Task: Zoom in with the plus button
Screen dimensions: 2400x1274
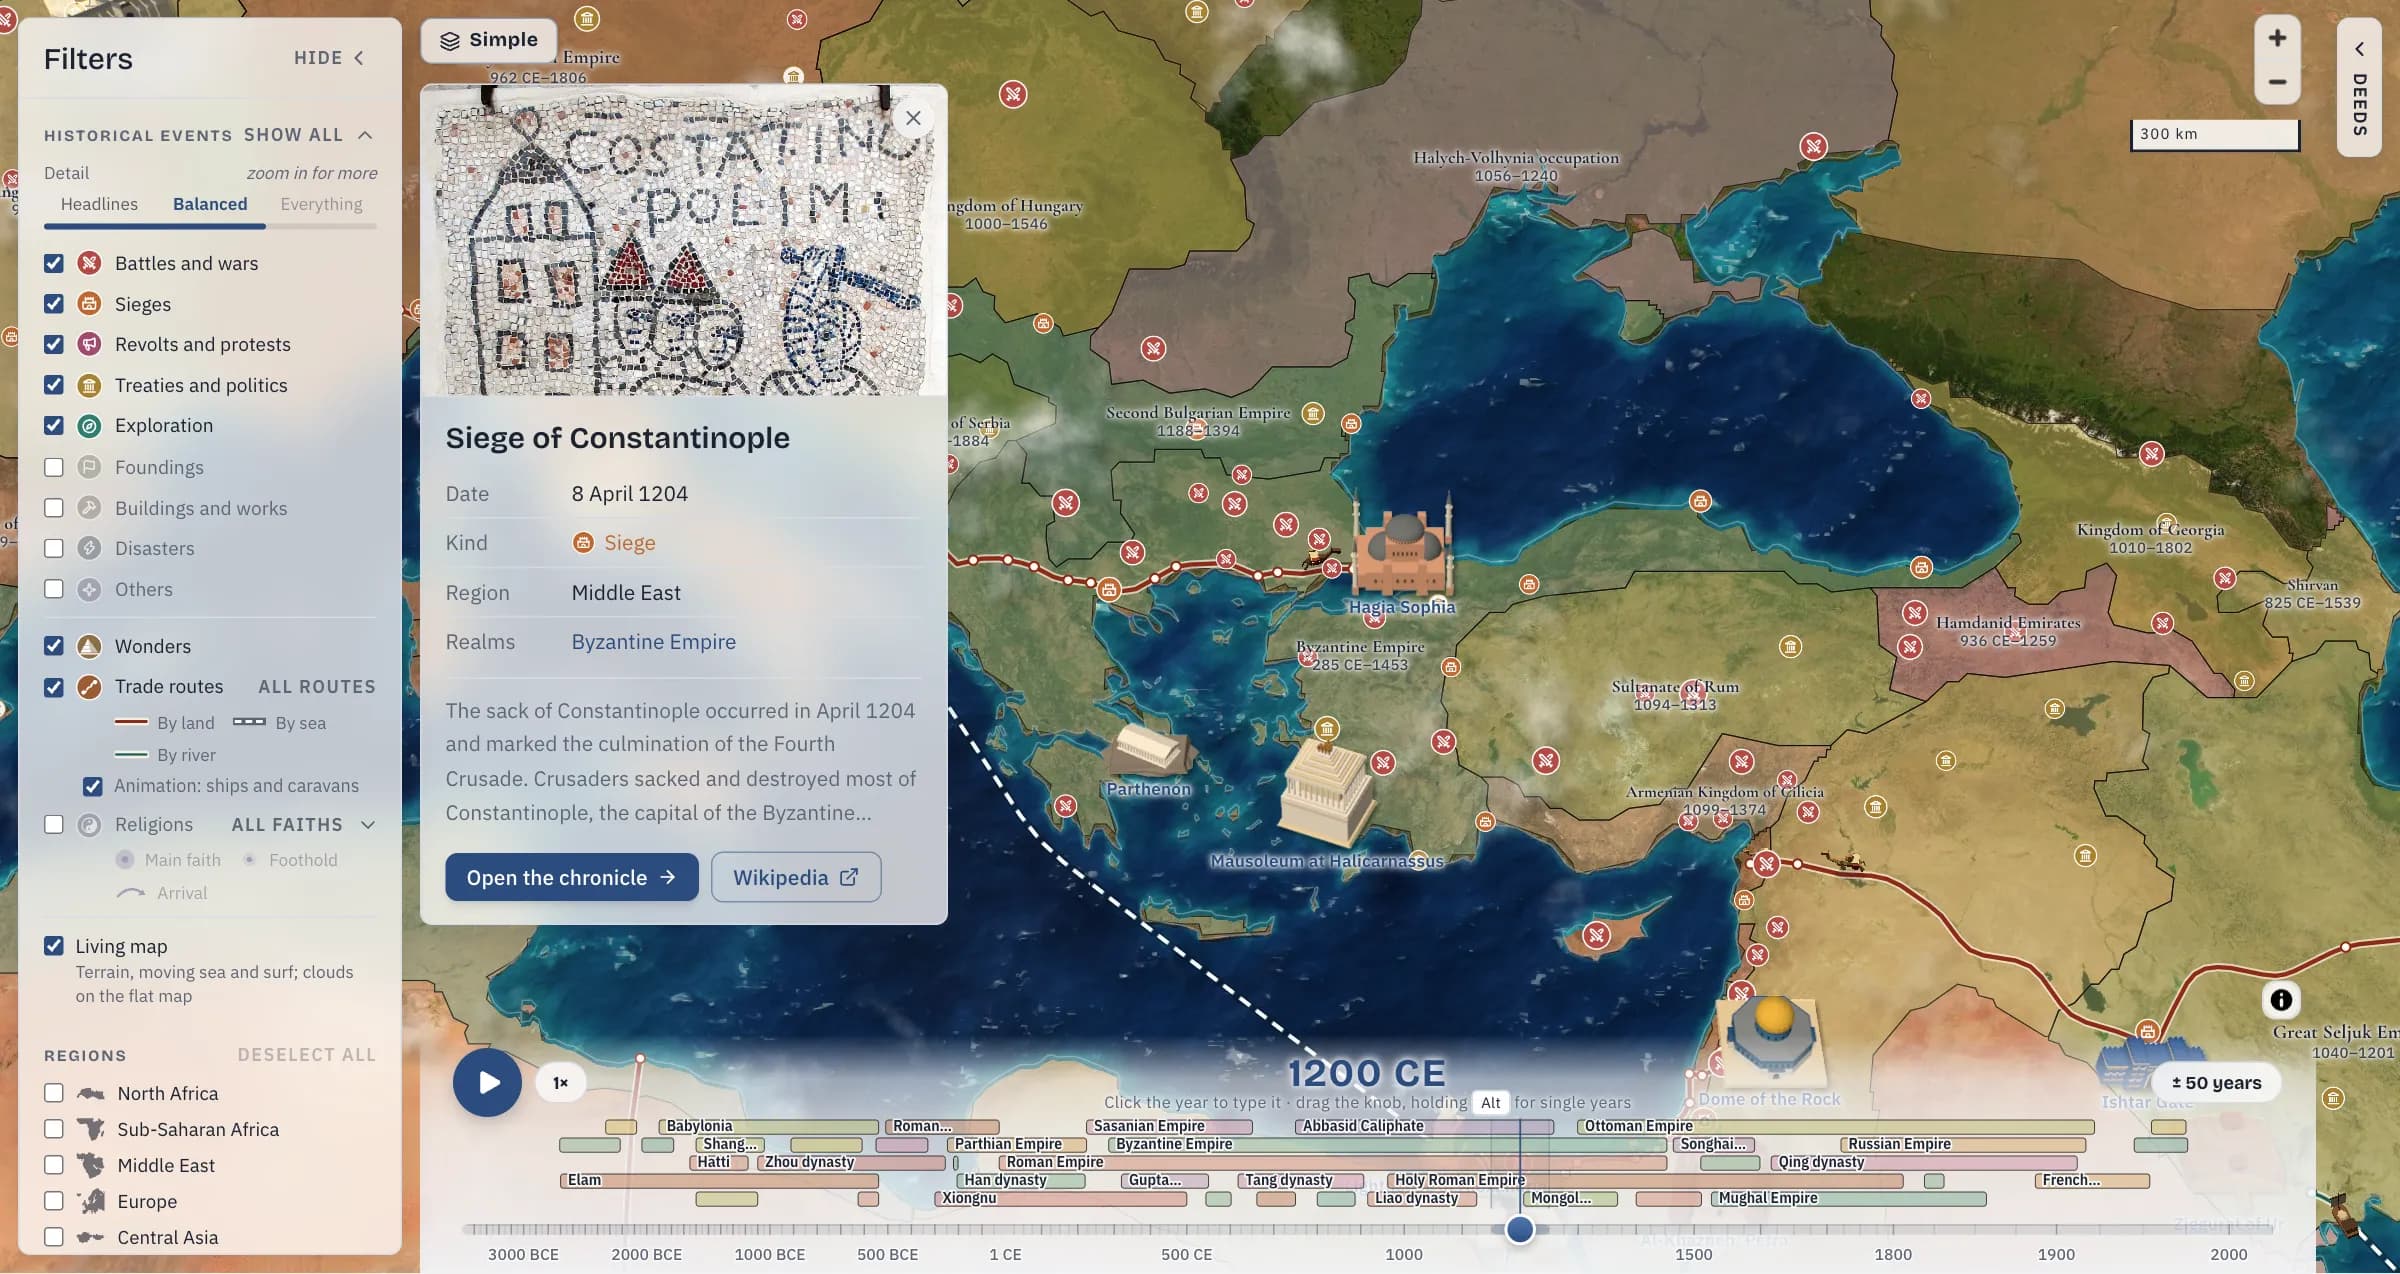Action: click(2277, 38)
